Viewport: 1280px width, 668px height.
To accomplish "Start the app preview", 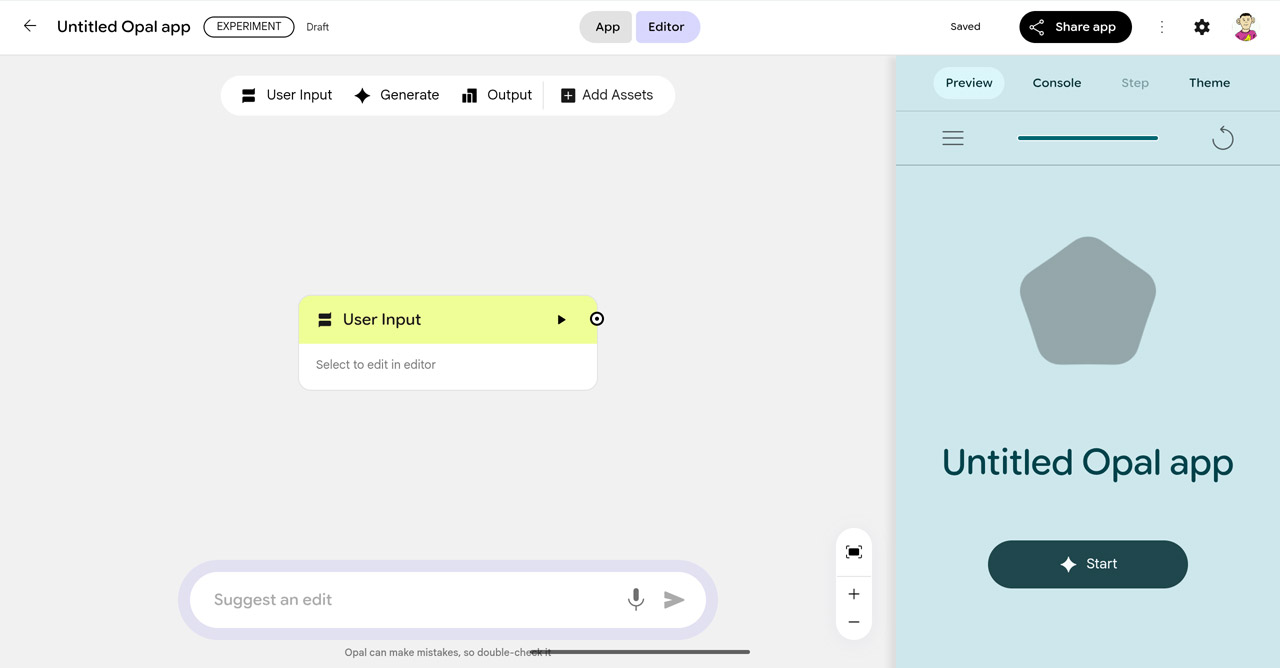I will click(1088, 564).
